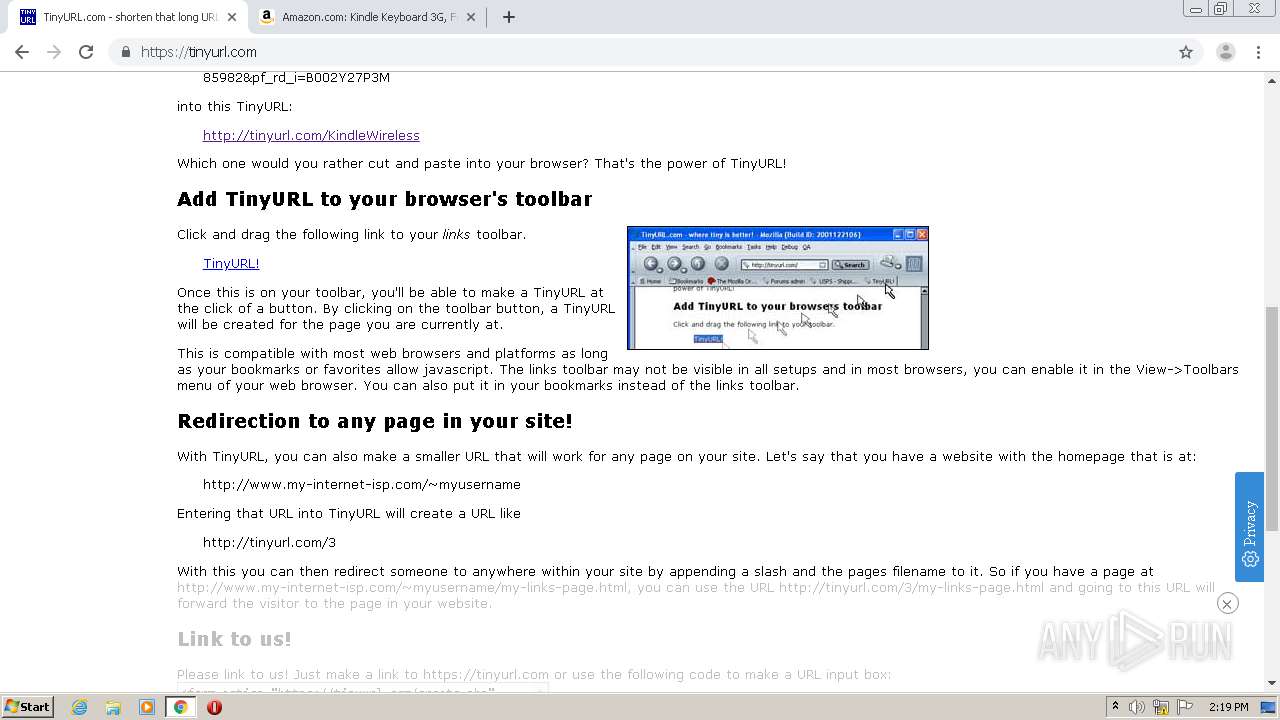Open a new tab with the plus button

tap(508, 17)
